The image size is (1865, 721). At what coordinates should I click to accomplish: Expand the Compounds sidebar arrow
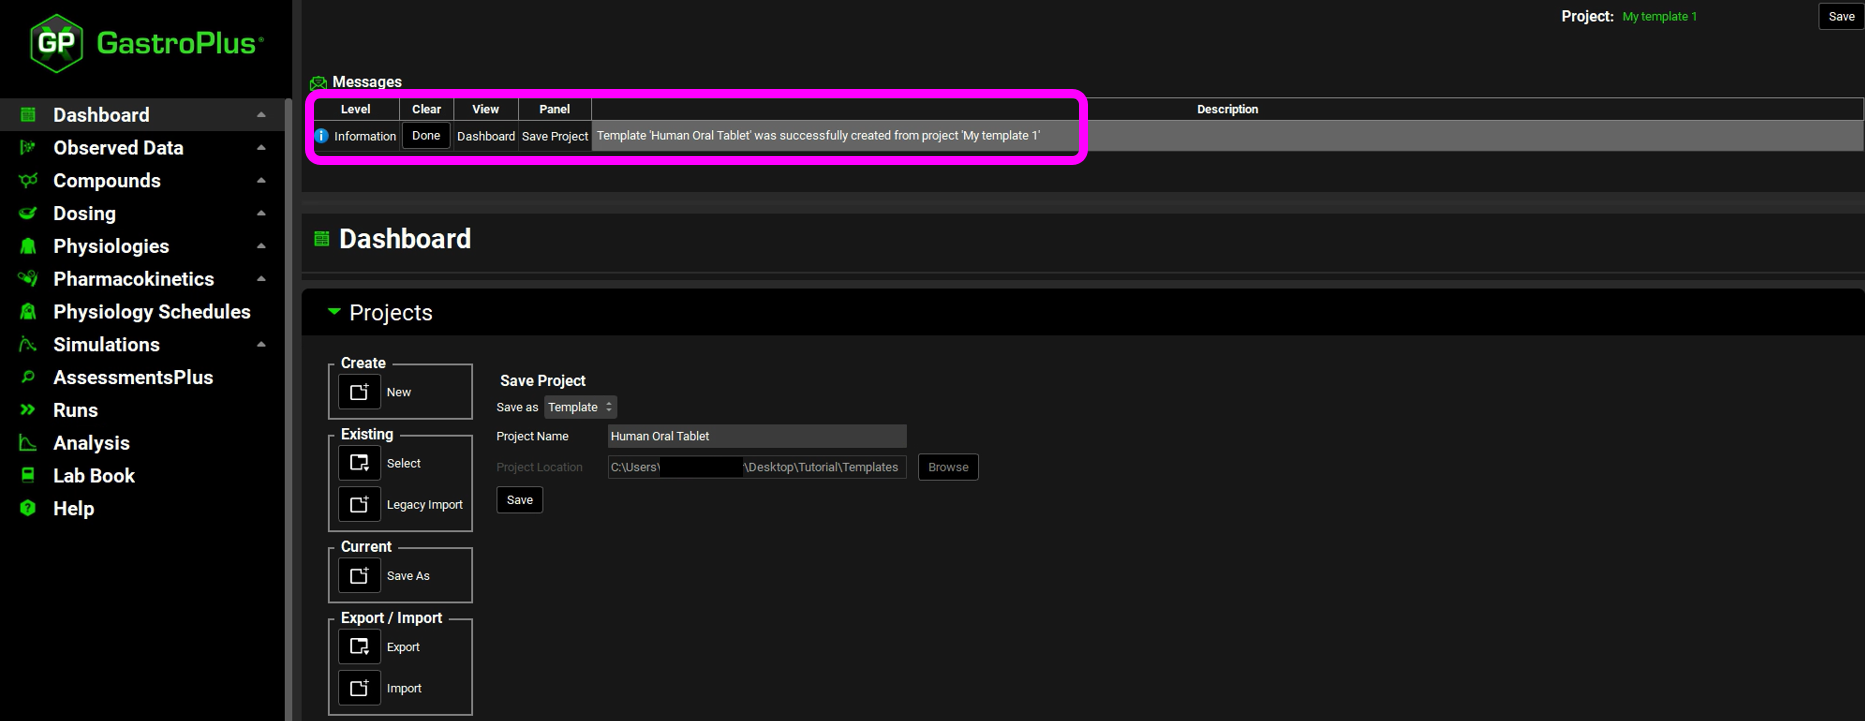tap(261, 181)
